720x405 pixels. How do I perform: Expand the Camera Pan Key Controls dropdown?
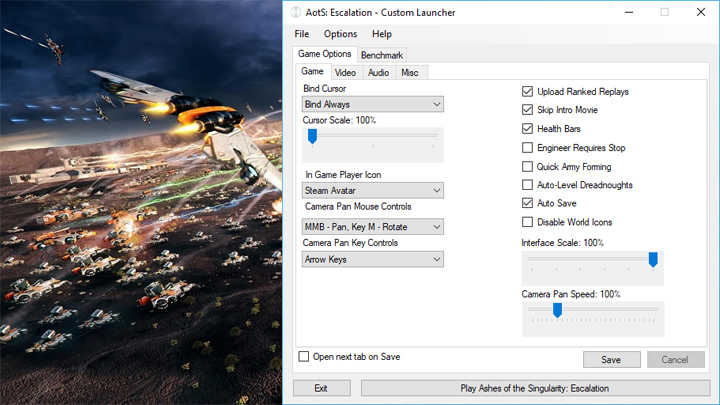(372, 259)
